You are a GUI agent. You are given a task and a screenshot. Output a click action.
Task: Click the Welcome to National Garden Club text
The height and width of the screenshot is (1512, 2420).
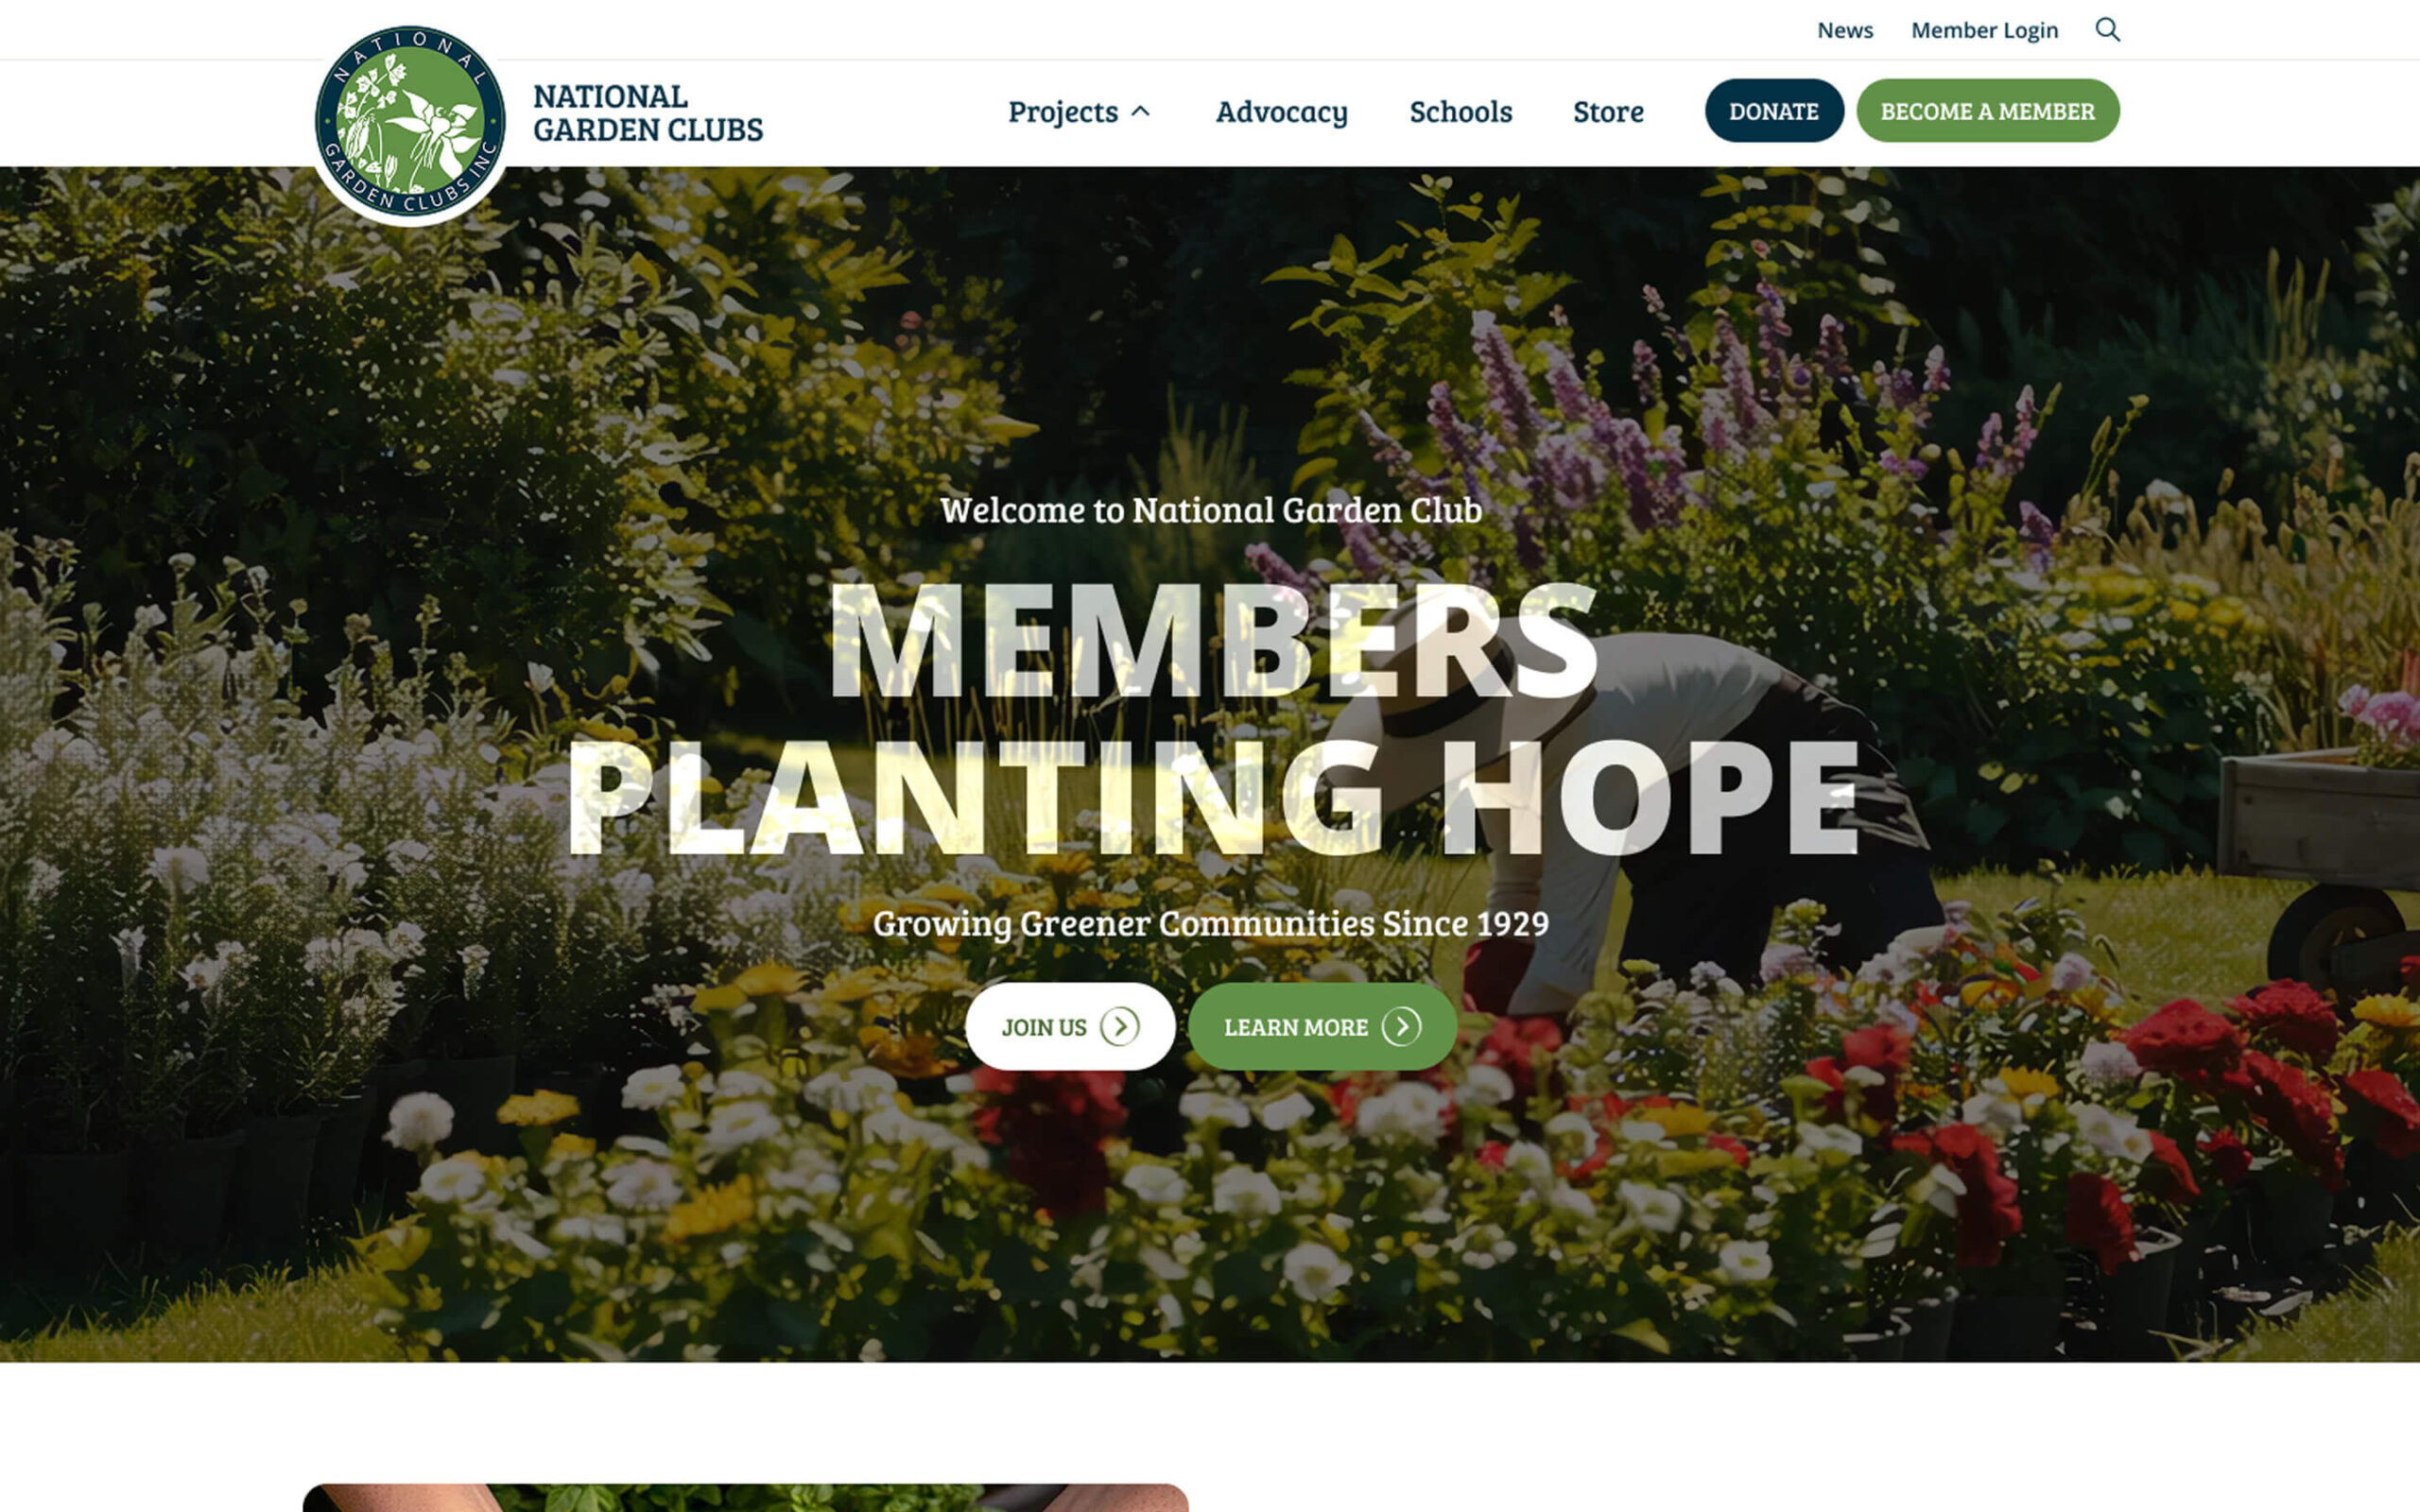(1211, 510)
